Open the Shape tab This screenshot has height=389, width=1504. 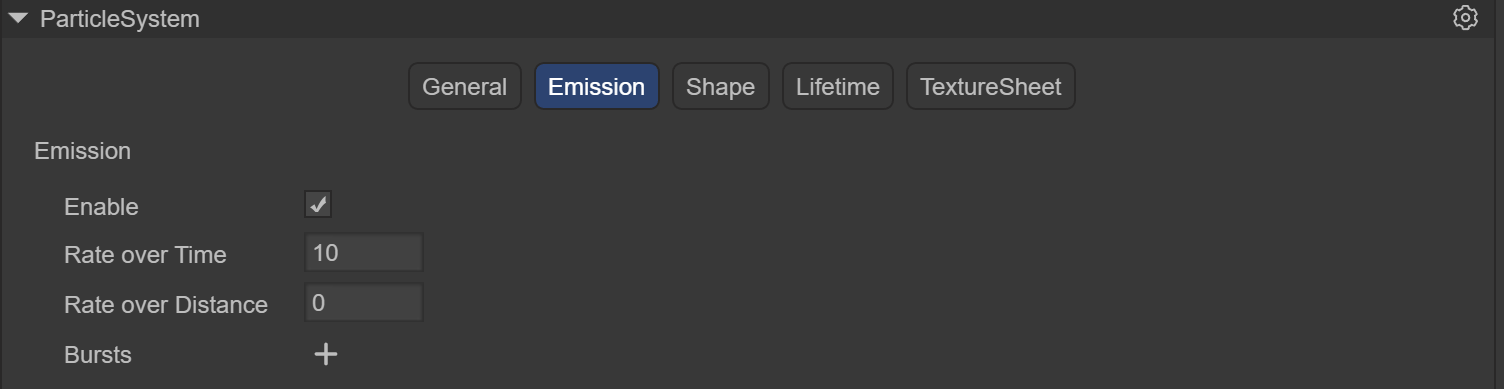coord(720,86)
